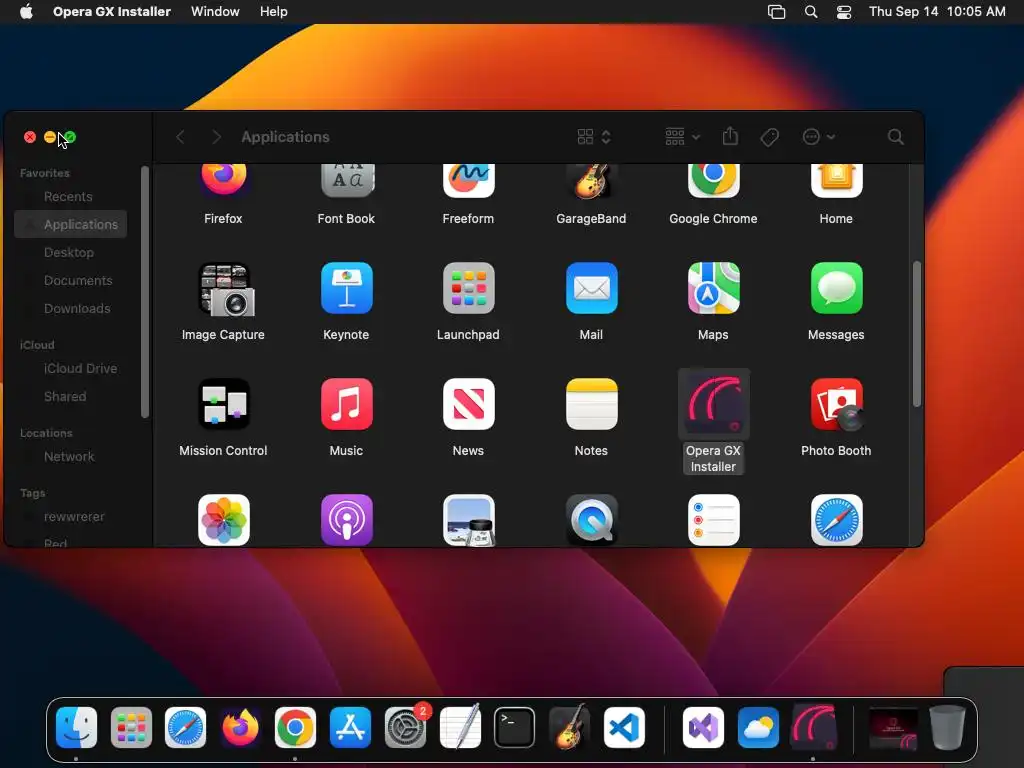
Task: Select Google Chrome in the Finder grid
Action: tap(713, 180)
